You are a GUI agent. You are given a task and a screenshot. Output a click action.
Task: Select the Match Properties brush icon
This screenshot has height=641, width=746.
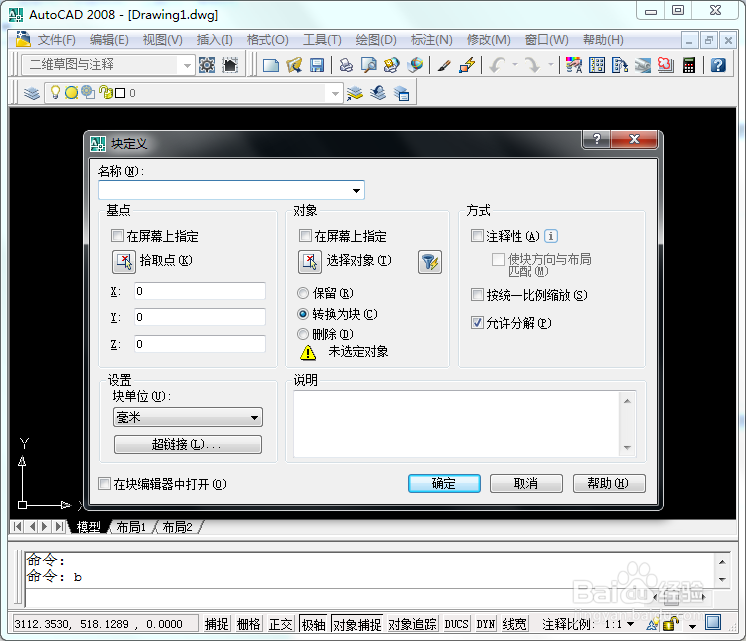click(x=444, y=65)
